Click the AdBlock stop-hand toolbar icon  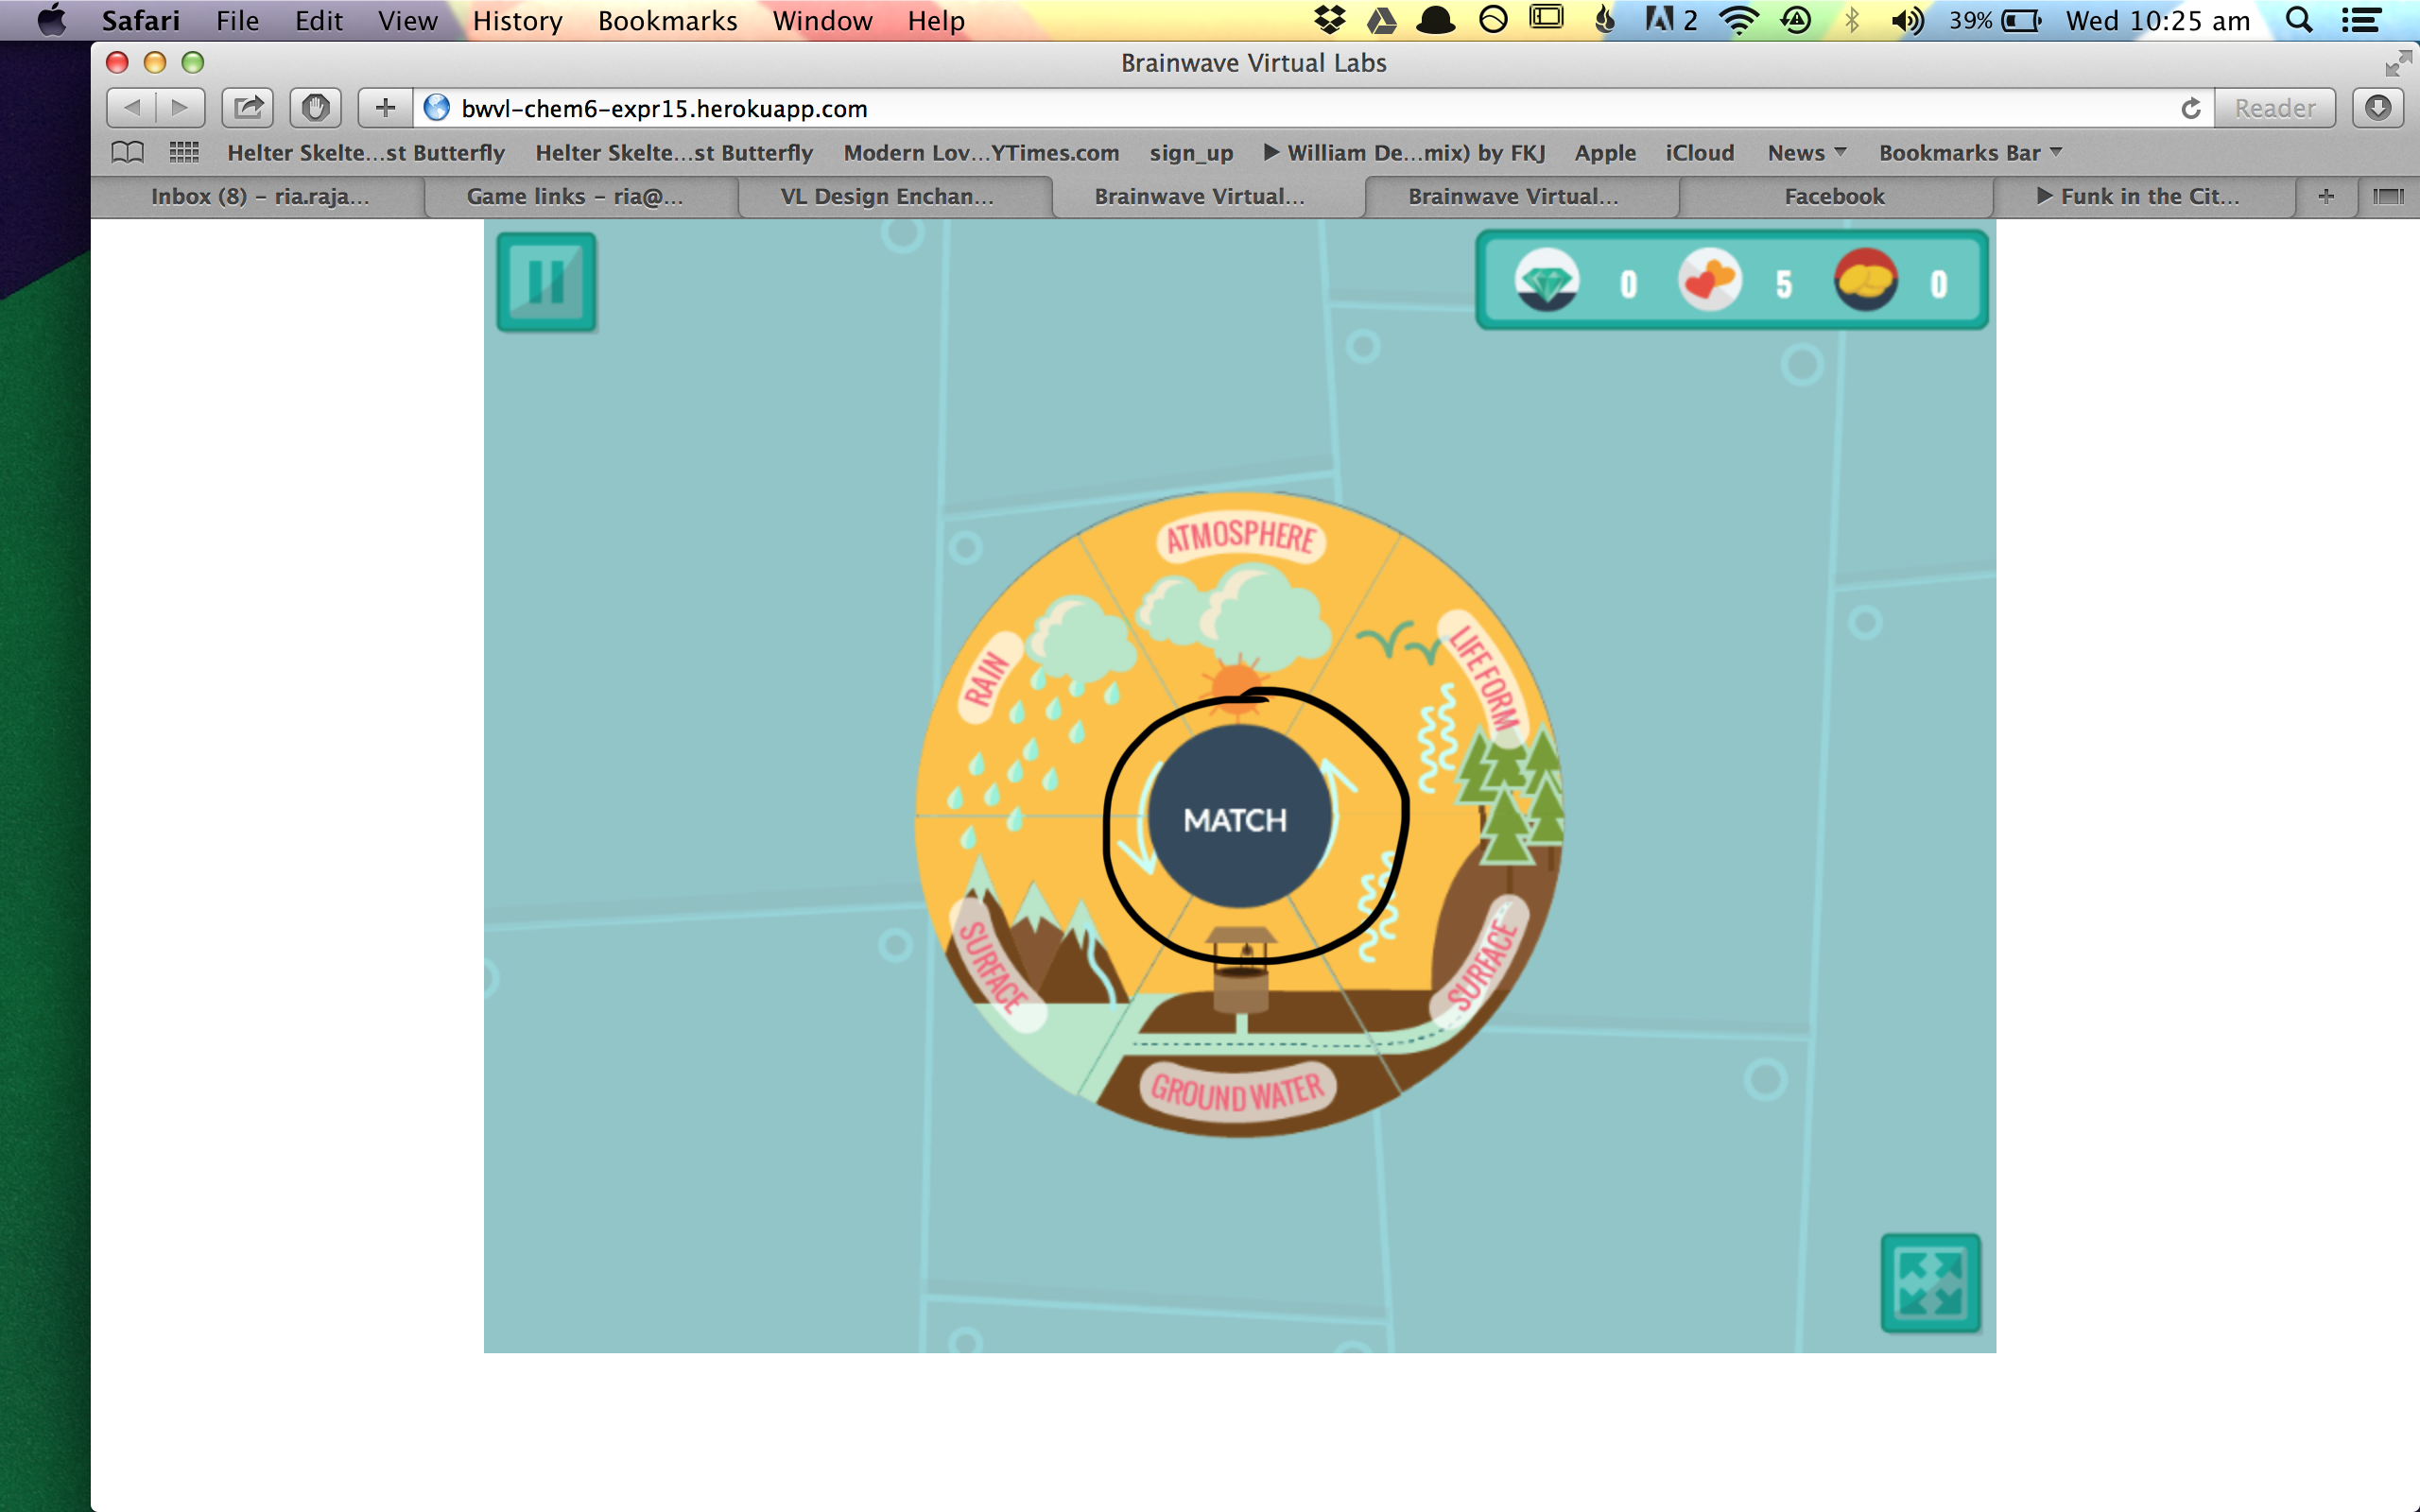point(316,108)
